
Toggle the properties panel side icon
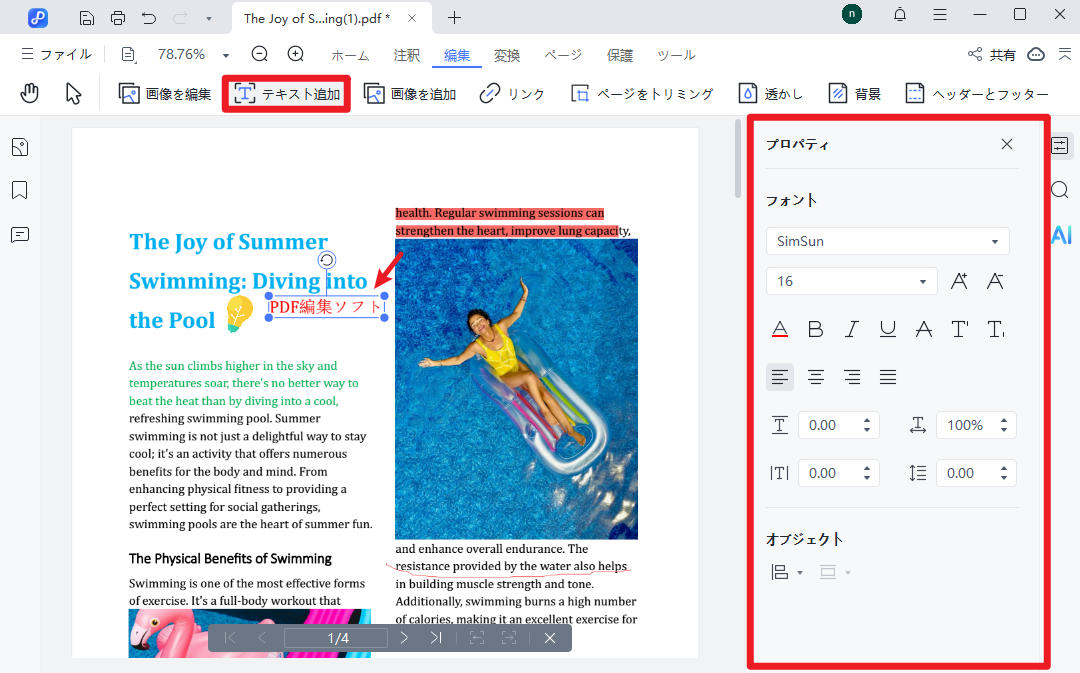[1060, 145]
